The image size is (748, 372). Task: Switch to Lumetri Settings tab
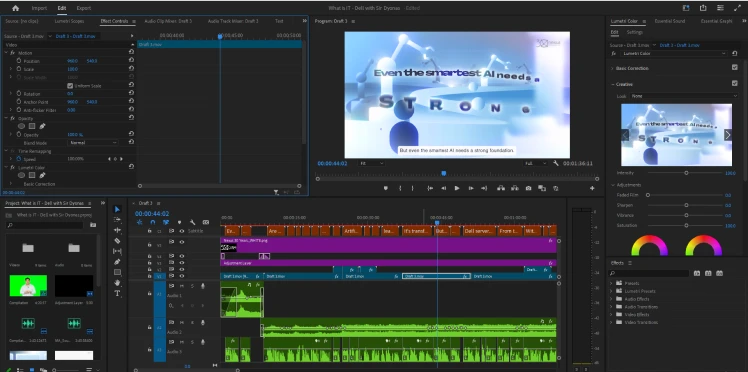[x=634, y=32]
